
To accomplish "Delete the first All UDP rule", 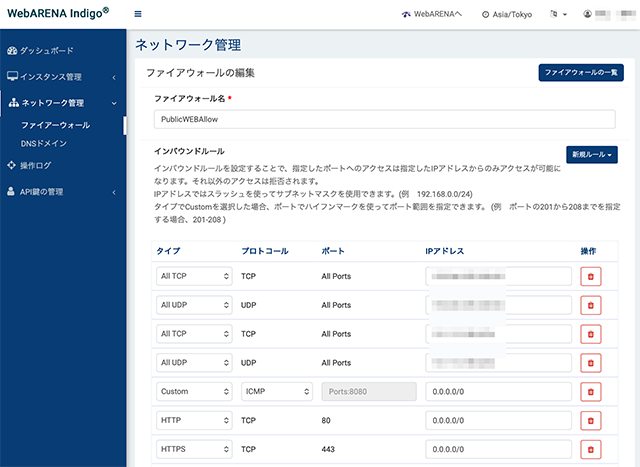I will pyautogui.click(x=590, y=305).
